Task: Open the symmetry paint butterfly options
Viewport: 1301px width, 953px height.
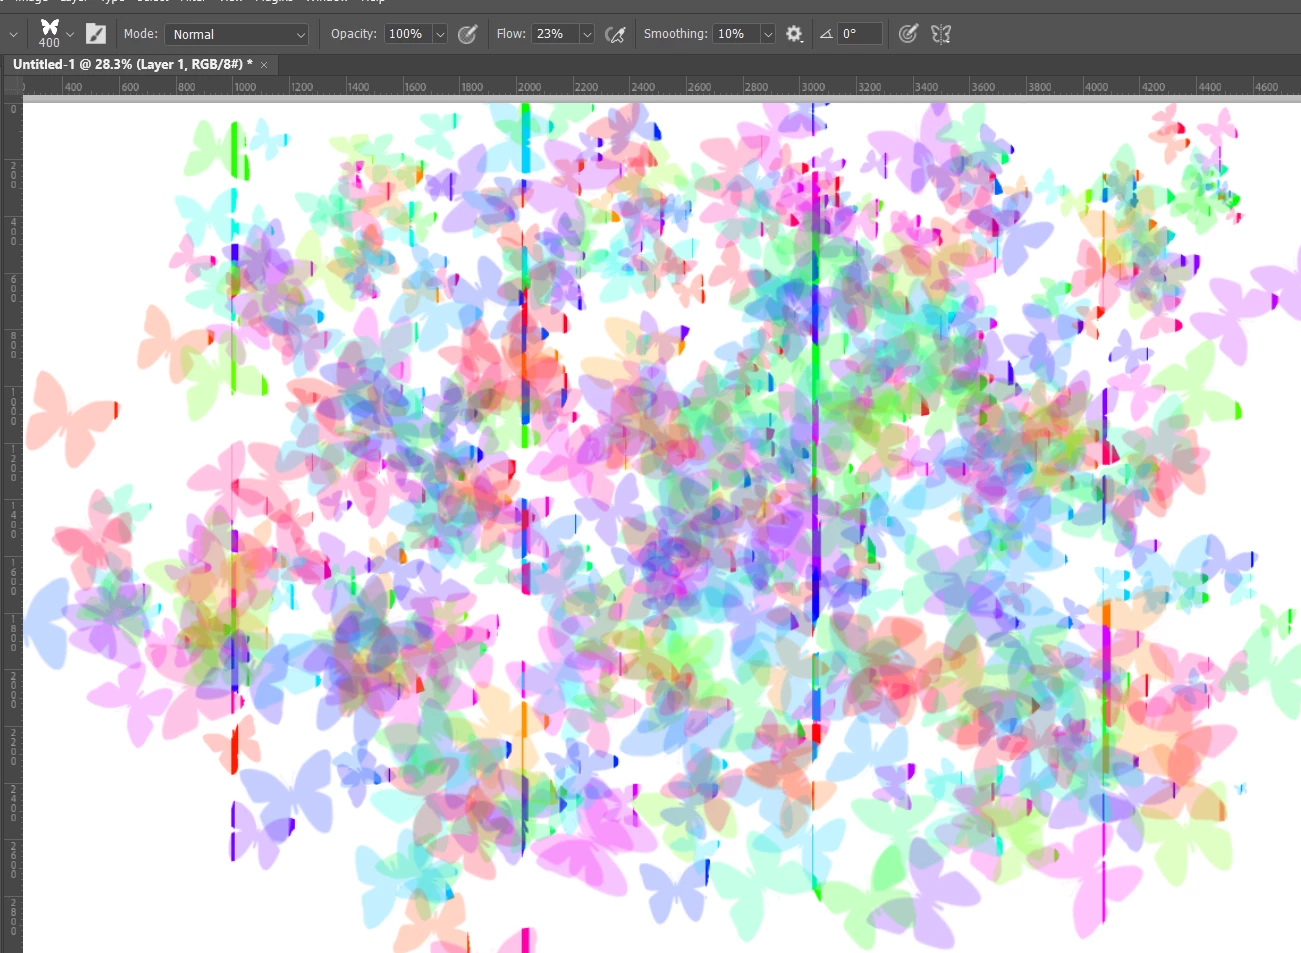Action: [941, 34]
